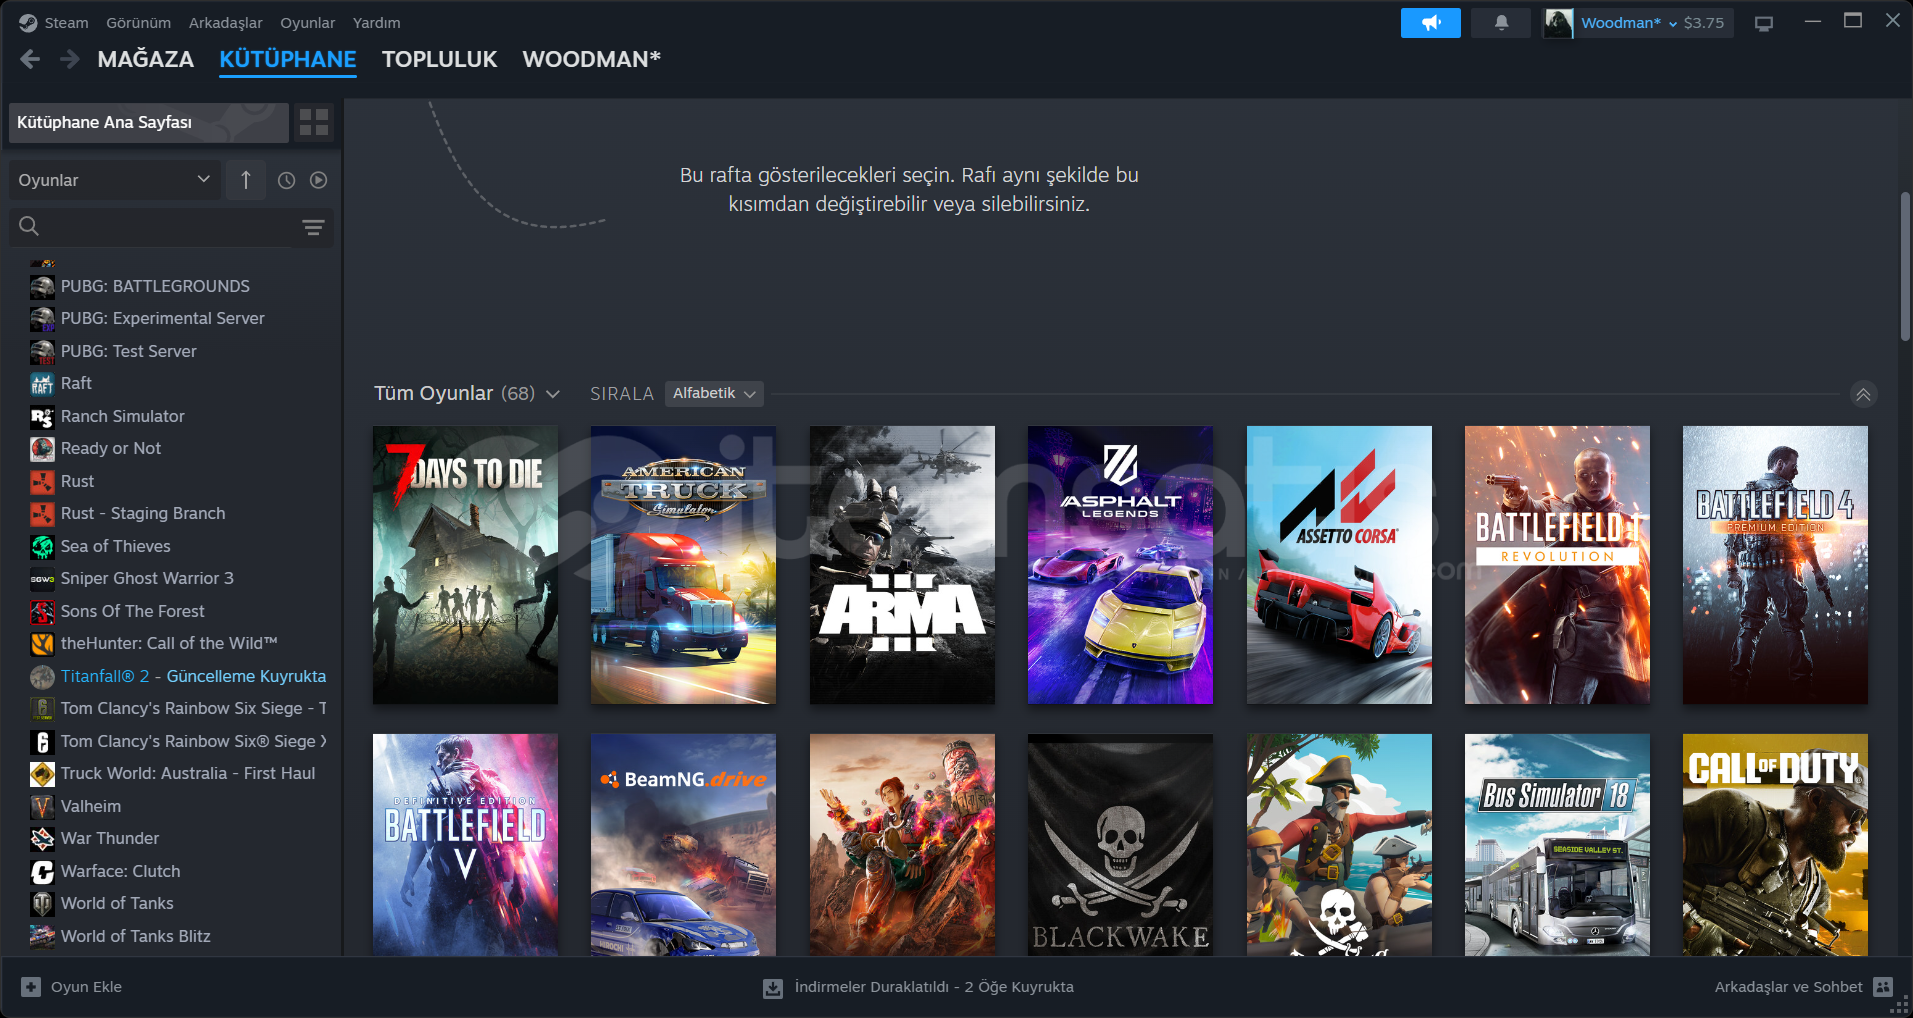Open the library advanced filter options
The height and width of the screenshot is (1018, 1913).
313,227
